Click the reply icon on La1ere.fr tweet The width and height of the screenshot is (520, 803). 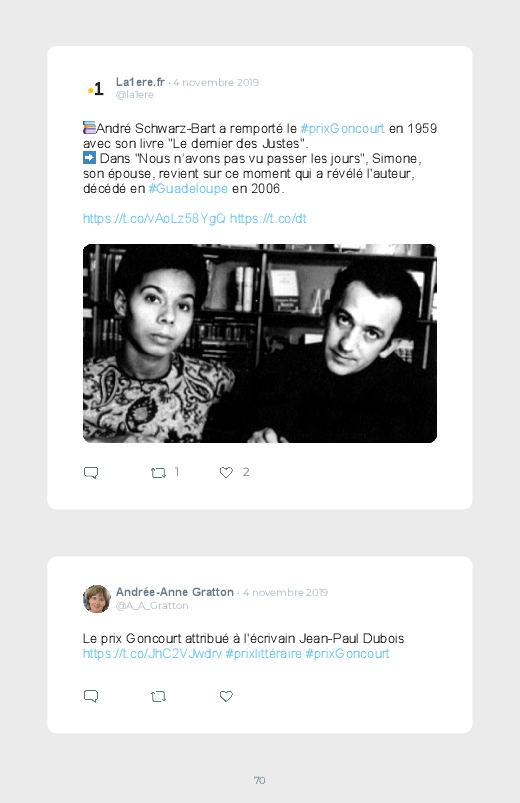coord(91,472)
